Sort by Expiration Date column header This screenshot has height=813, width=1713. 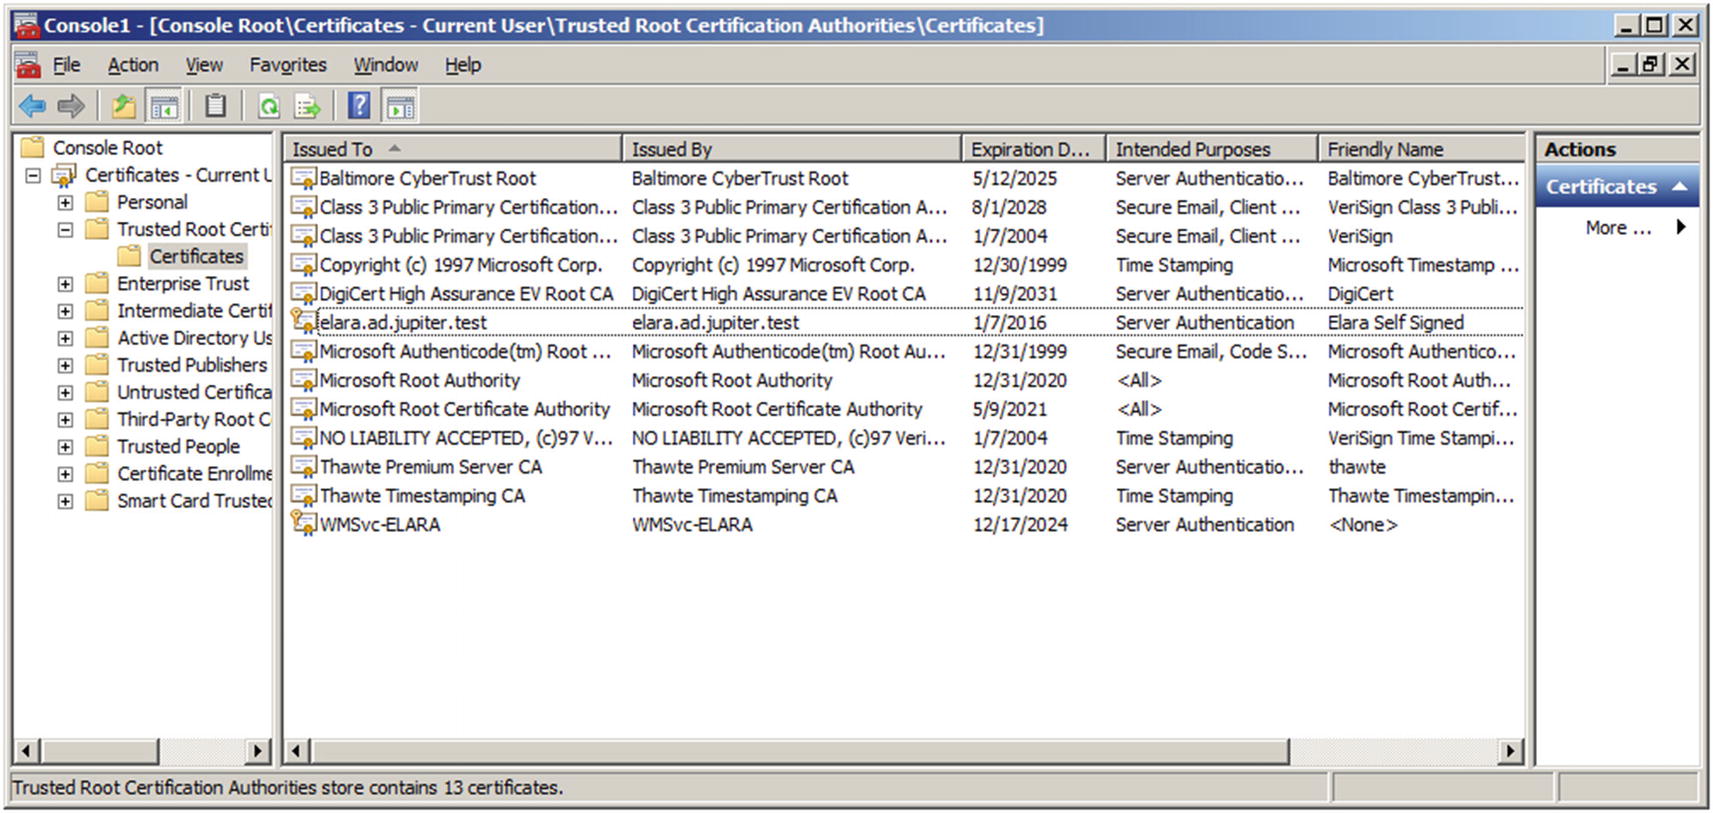tap(1034, 149)
